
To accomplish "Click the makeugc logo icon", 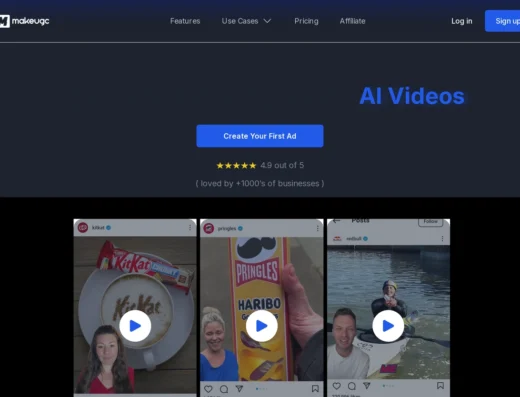I will coord(5,21).
